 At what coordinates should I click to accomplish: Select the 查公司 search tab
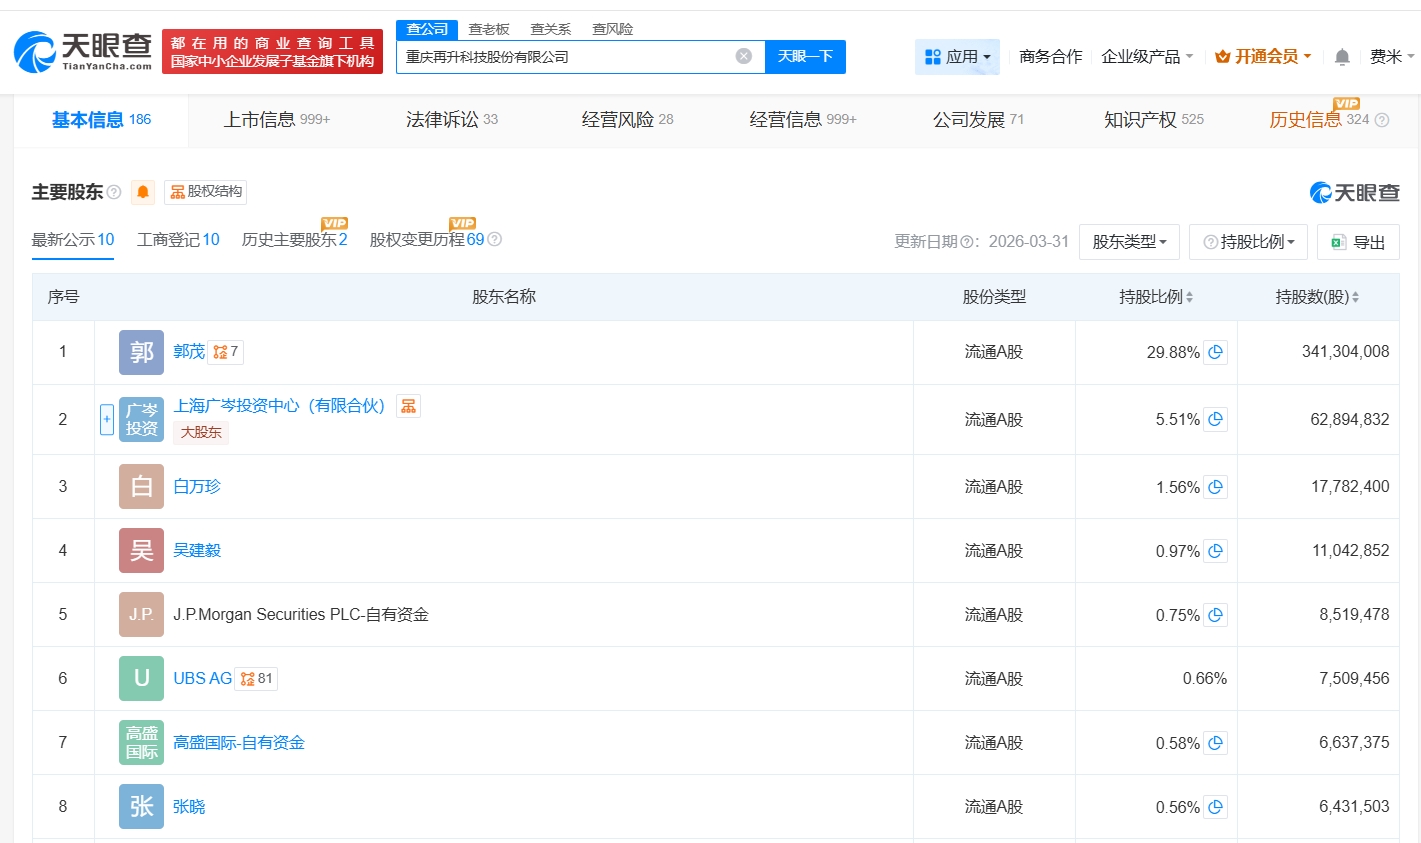click(427, 29)
